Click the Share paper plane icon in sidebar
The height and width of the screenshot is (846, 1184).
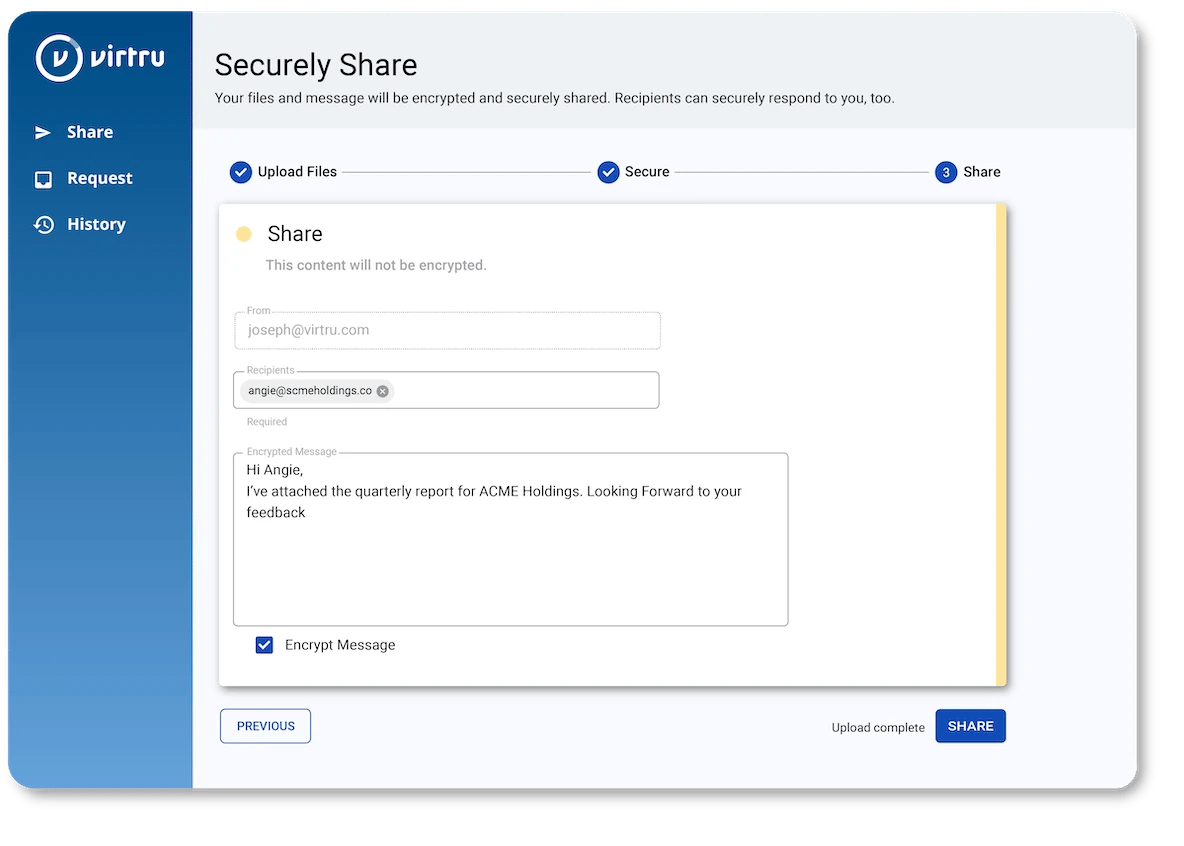coord(43,132)
